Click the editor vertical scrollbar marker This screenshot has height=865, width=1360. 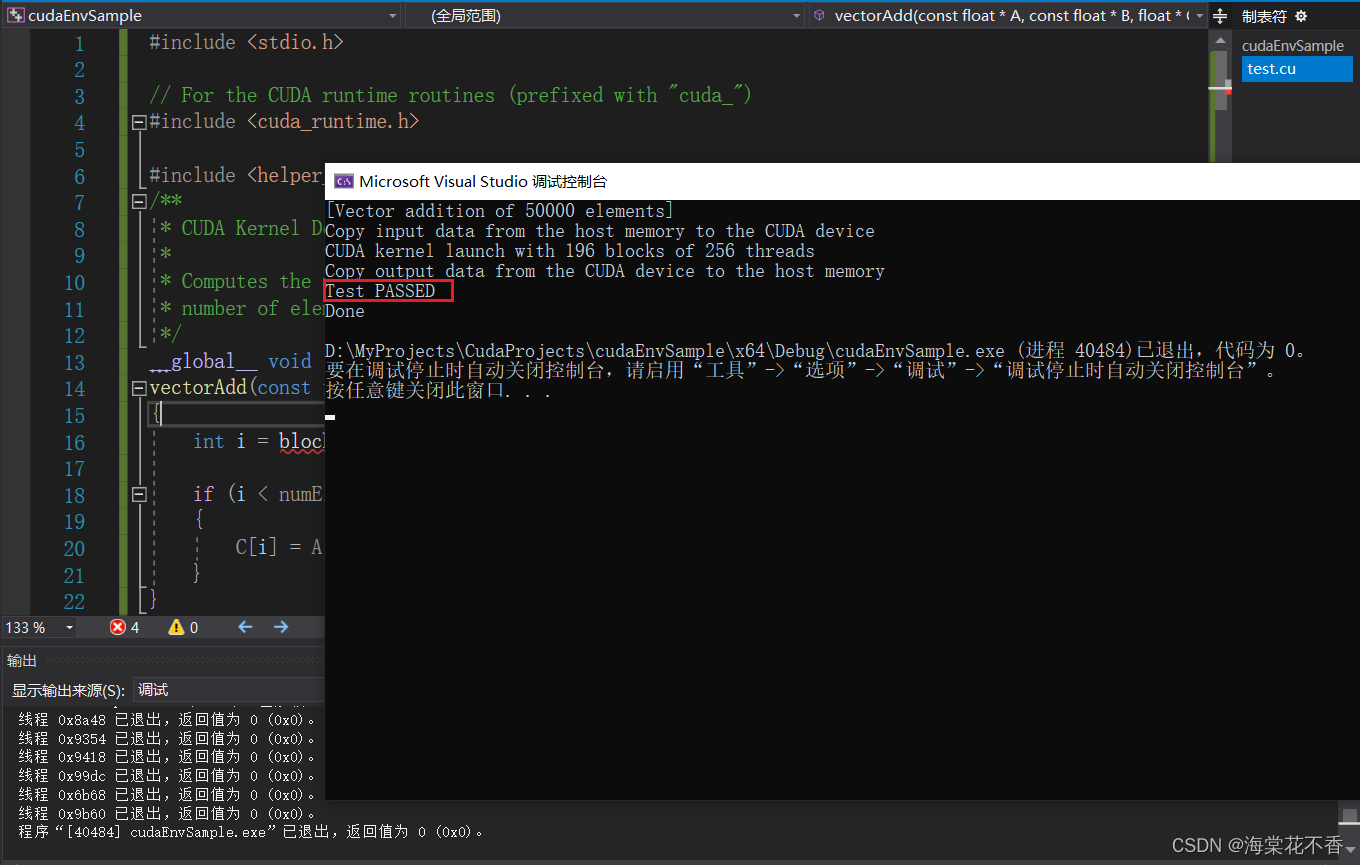(1220, 89)
